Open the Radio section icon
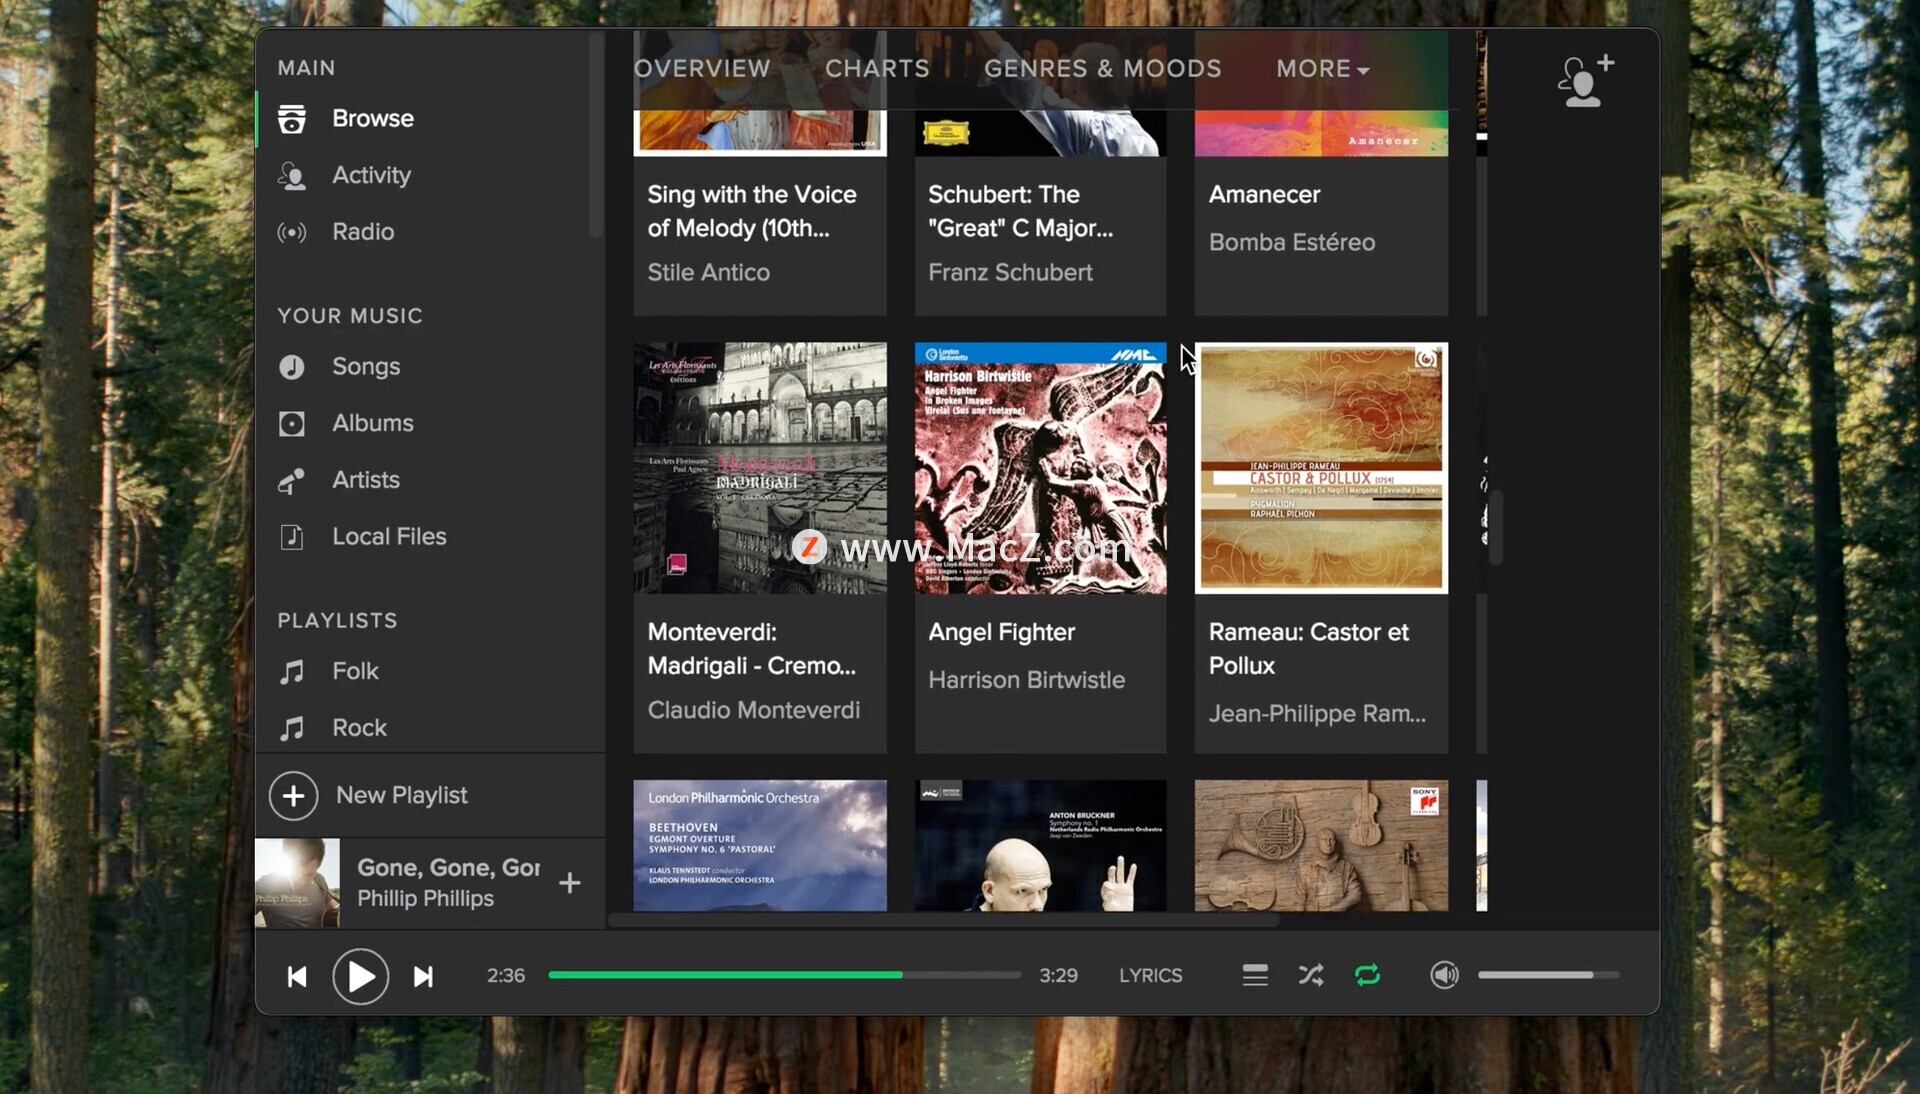Screen dimensions: 1920x1094 pos(292,233)
